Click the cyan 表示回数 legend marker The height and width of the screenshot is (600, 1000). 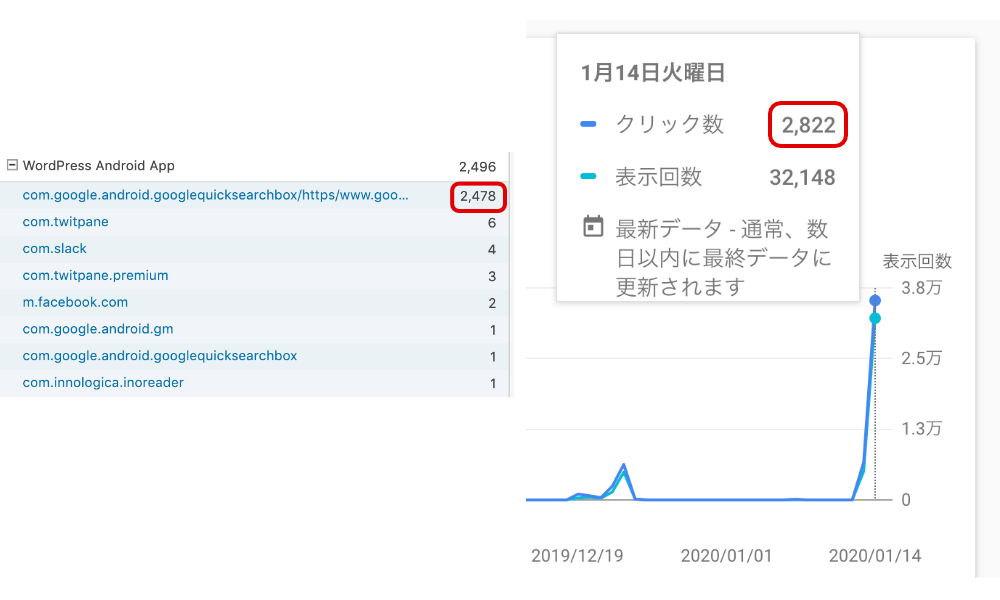pos(588,175)
